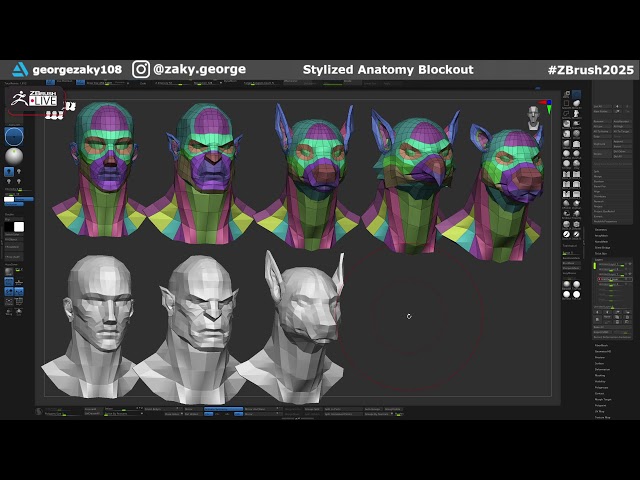Open the ArrayMesh palette section
Image resolution: width=640 pixels, height=480 pixels.
pyautogui.click(x=601, y=236)
